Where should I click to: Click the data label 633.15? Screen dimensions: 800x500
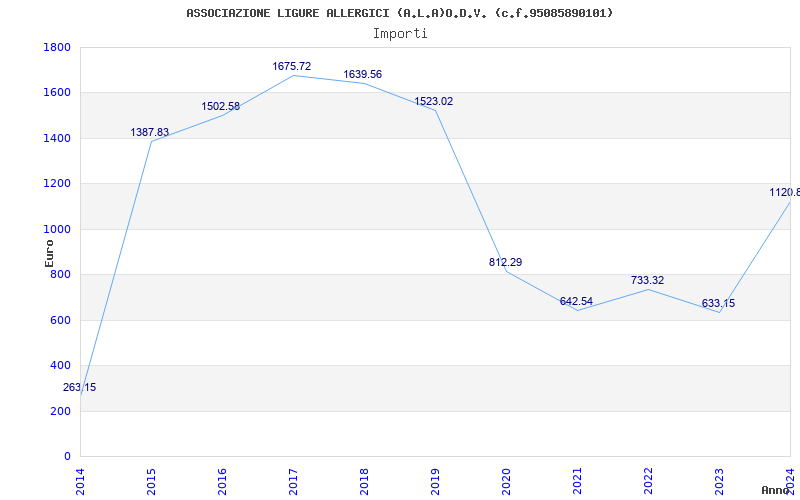[x=718, y=303]
